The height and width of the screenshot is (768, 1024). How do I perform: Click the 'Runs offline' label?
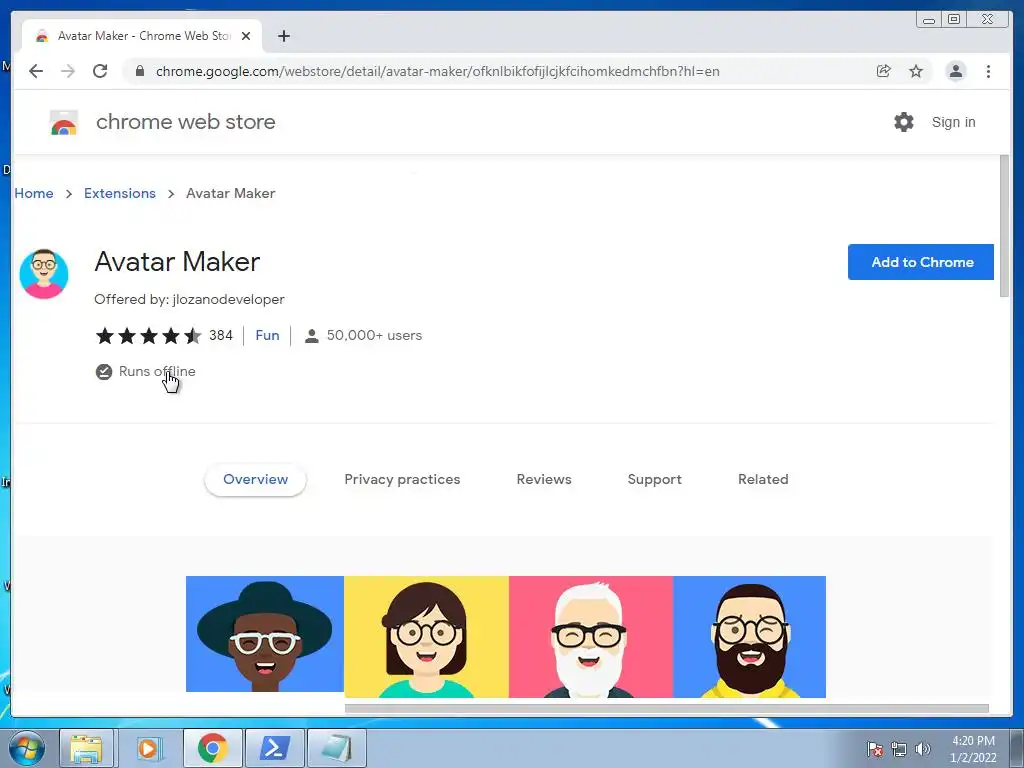tap(157, 371)
